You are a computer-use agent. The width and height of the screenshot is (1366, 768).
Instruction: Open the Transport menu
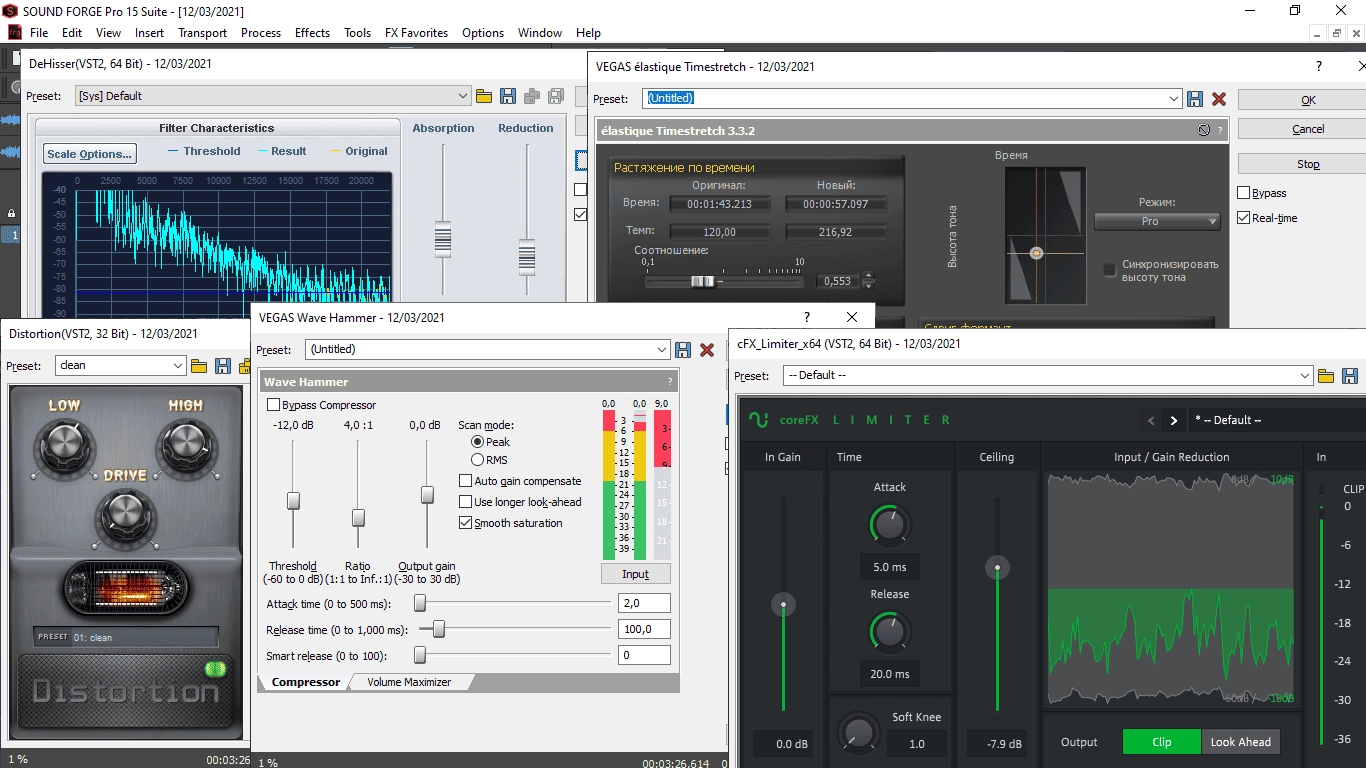tap(203, 33)
